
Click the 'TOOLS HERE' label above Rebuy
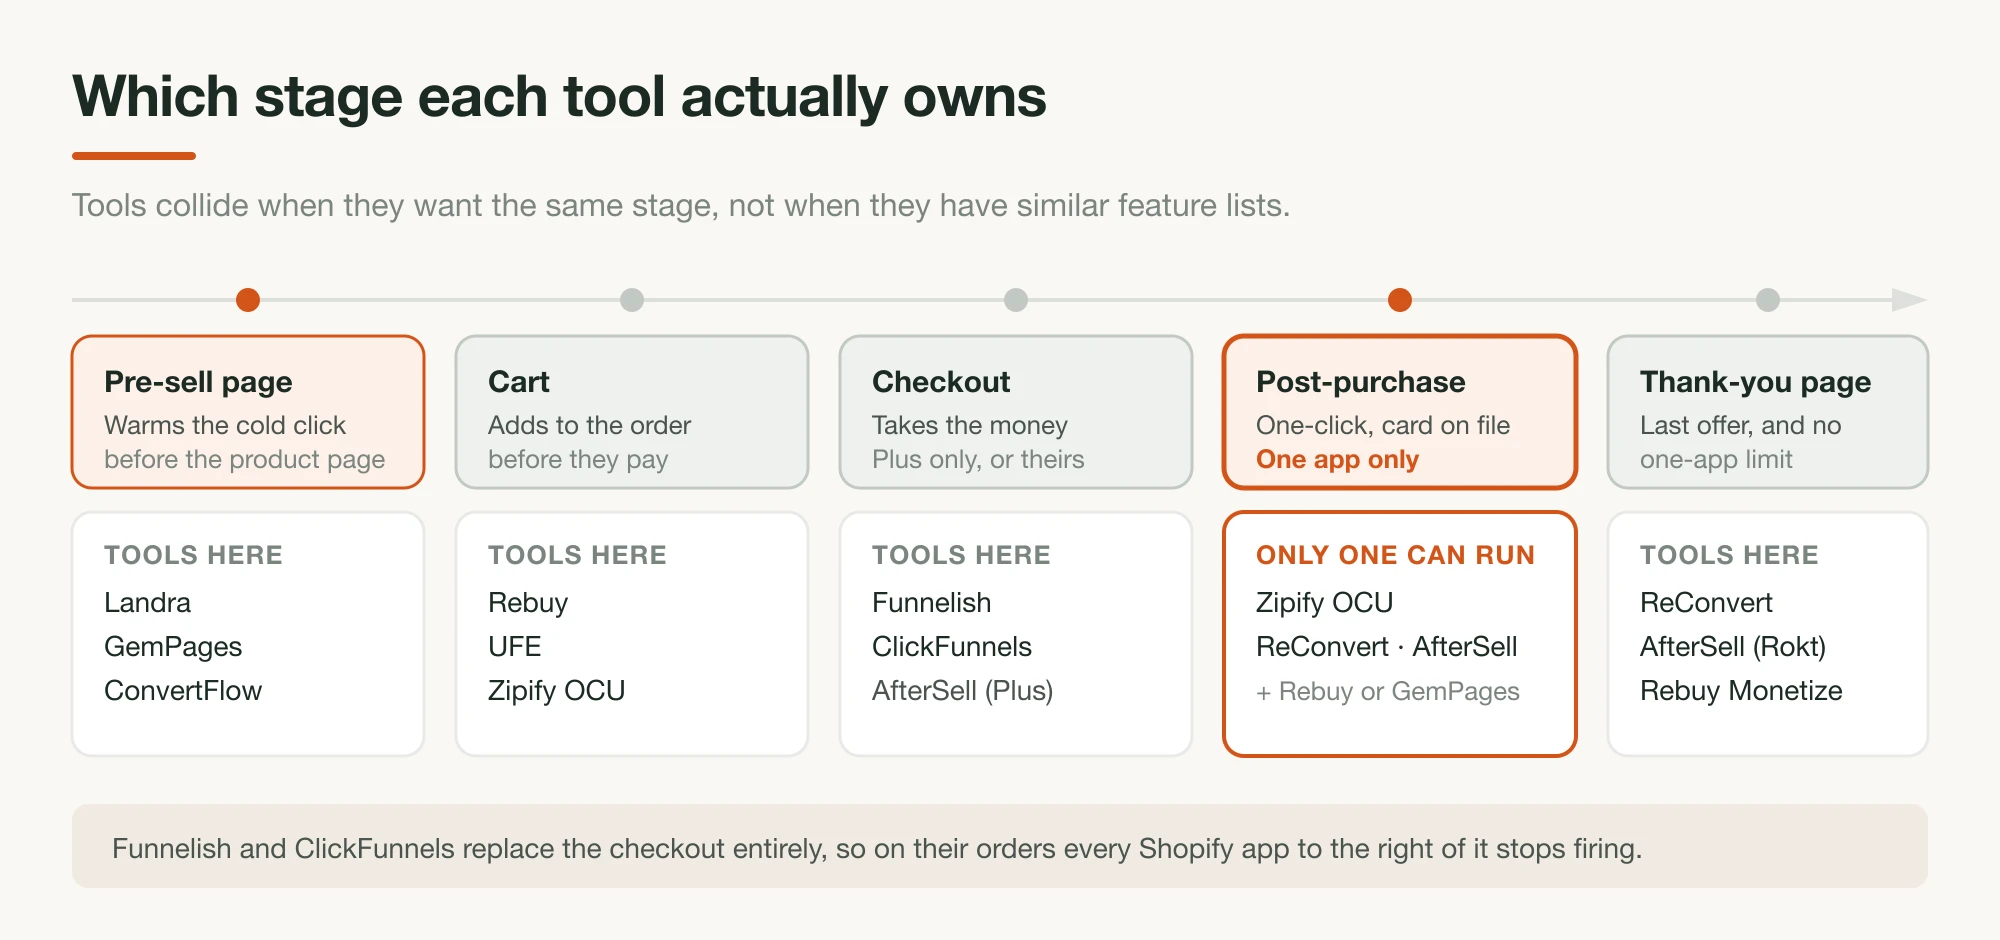(x=577, y=555)
